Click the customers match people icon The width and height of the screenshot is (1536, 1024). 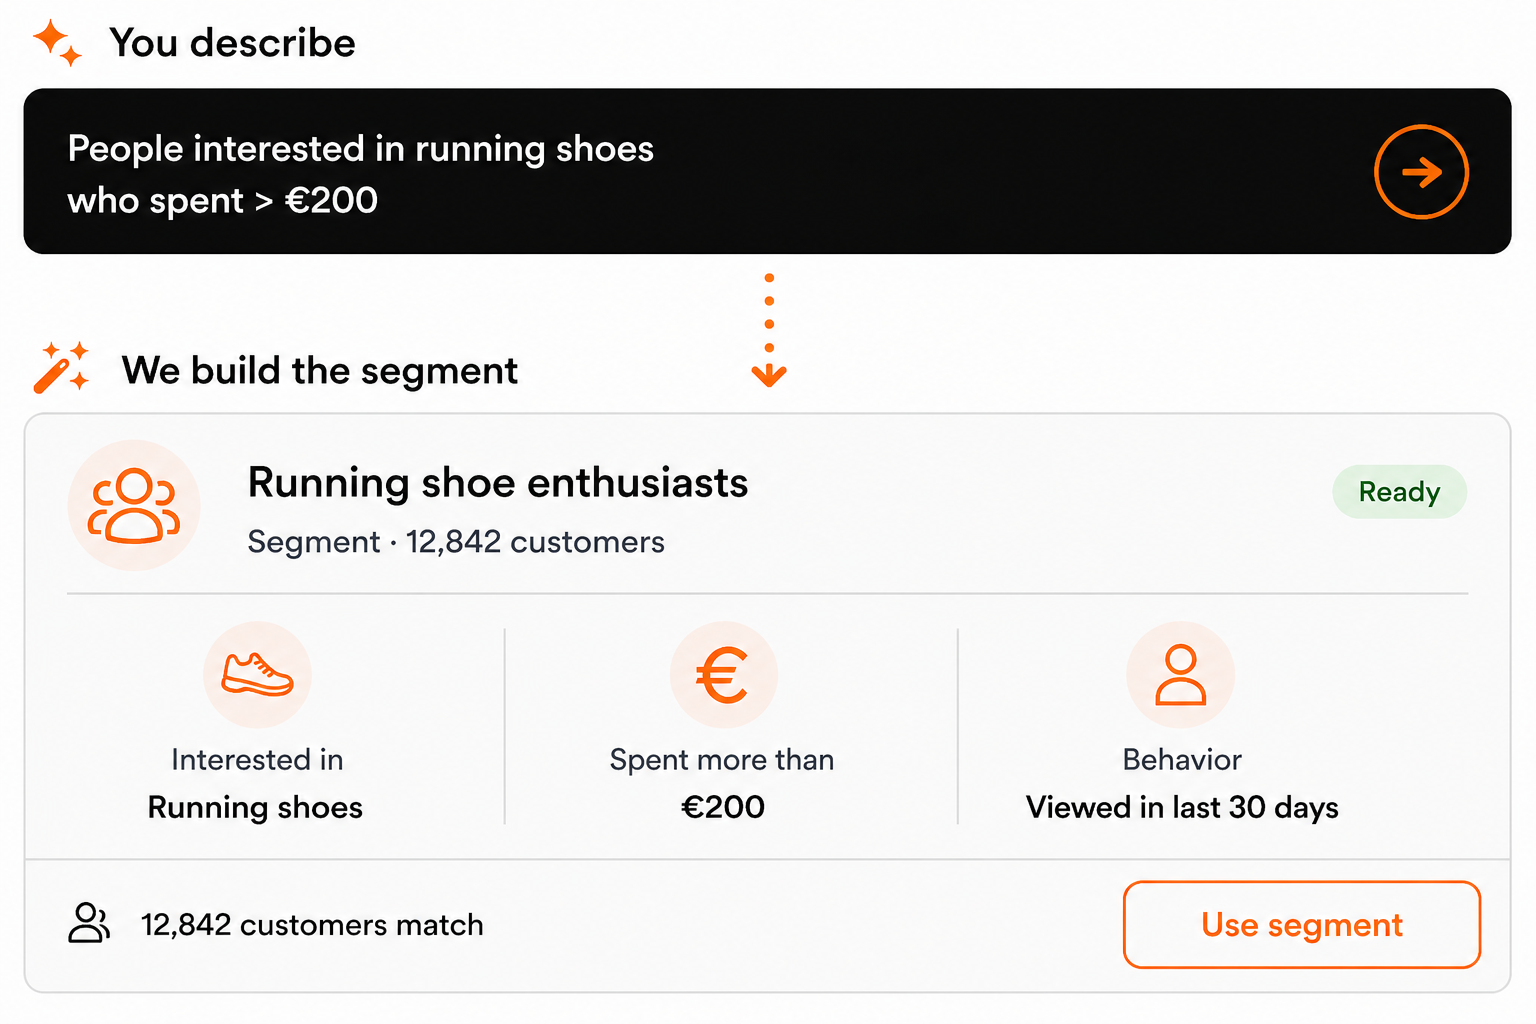[x=89, y=923]
